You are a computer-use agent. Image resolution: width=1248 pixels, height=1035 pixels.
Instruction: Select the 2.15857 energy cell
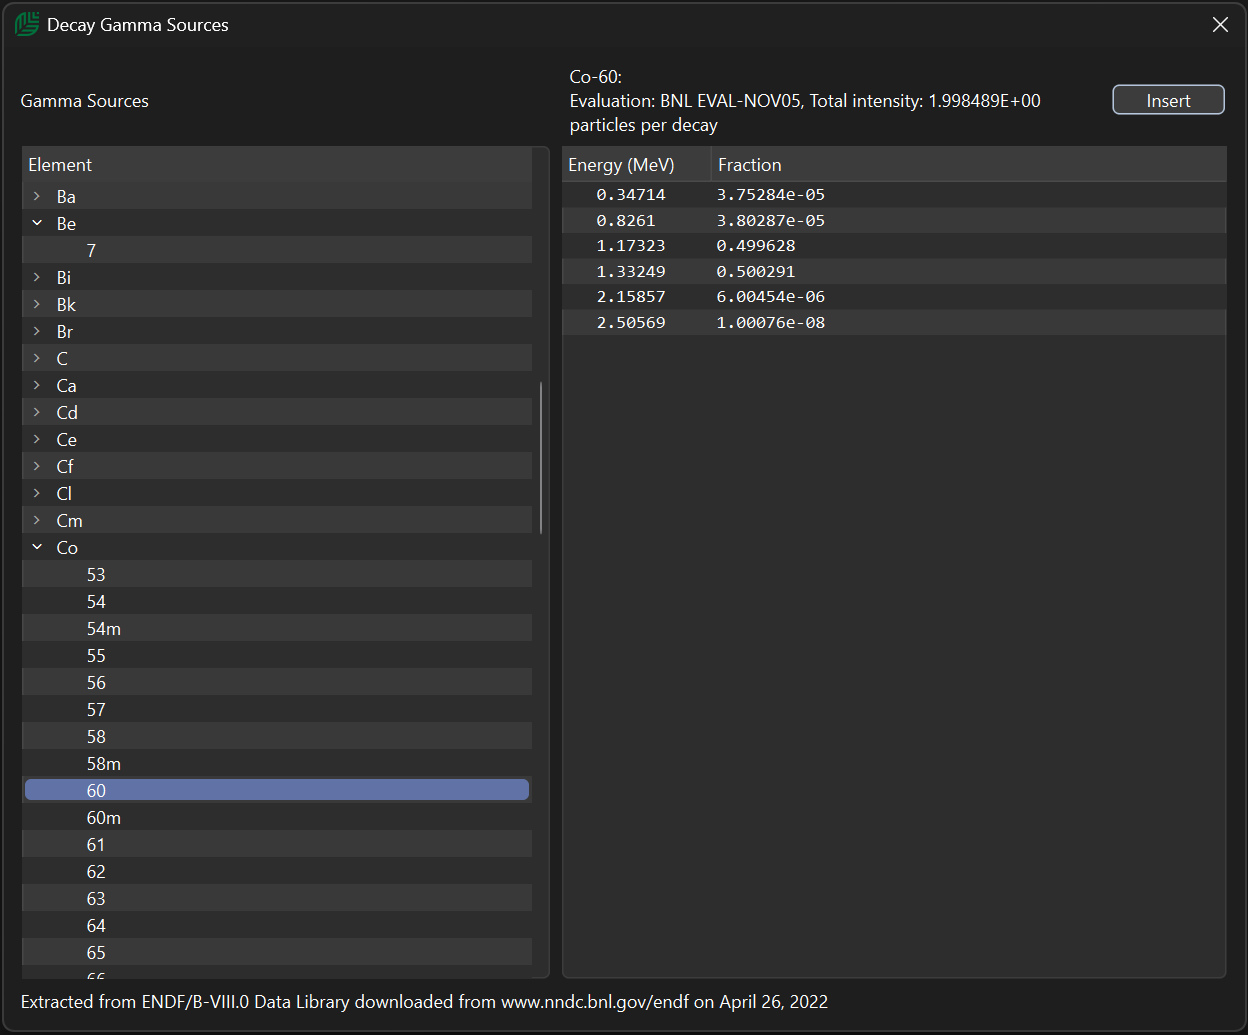(631, 296)
